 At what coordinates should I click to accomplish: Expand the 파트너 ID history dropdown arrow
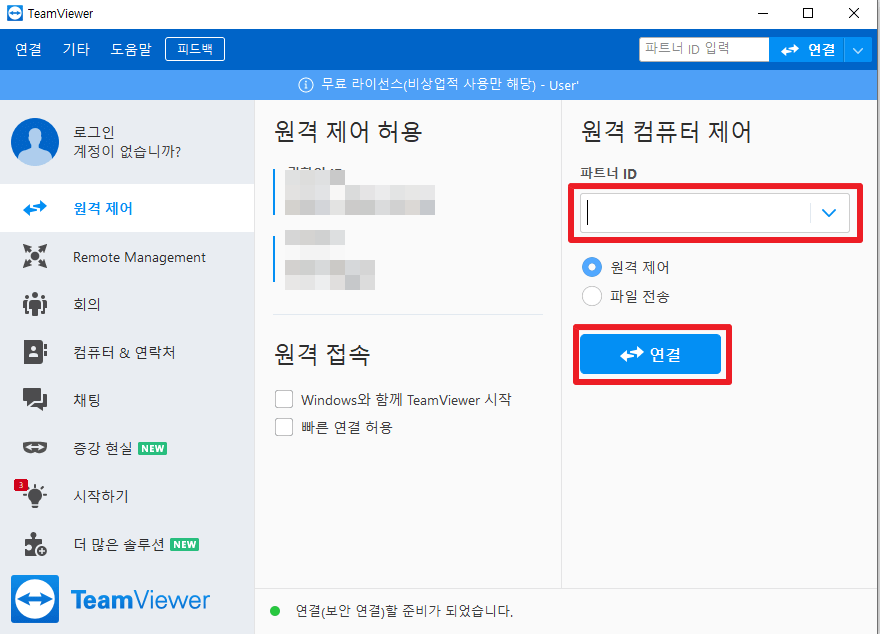(829, 213)
